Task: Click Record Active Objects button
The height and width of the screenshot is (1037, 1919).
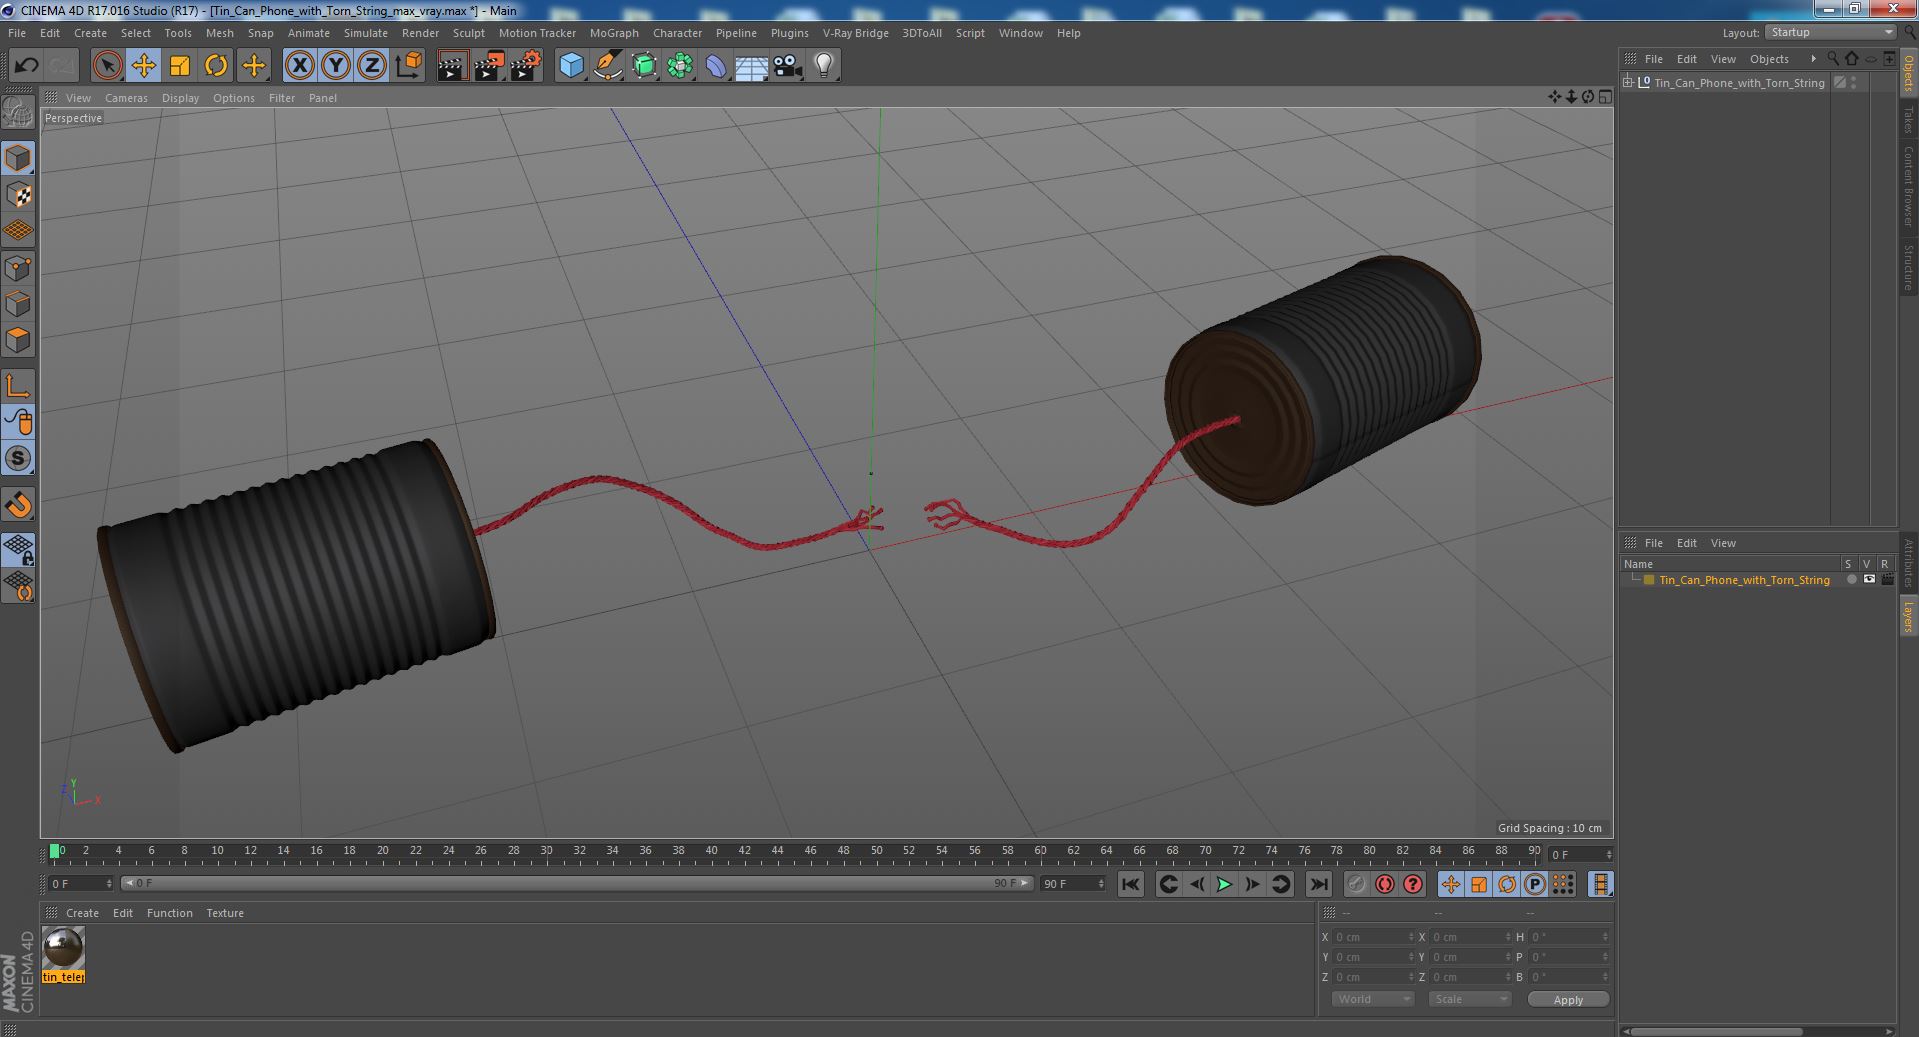Action: click(1356, 884)
